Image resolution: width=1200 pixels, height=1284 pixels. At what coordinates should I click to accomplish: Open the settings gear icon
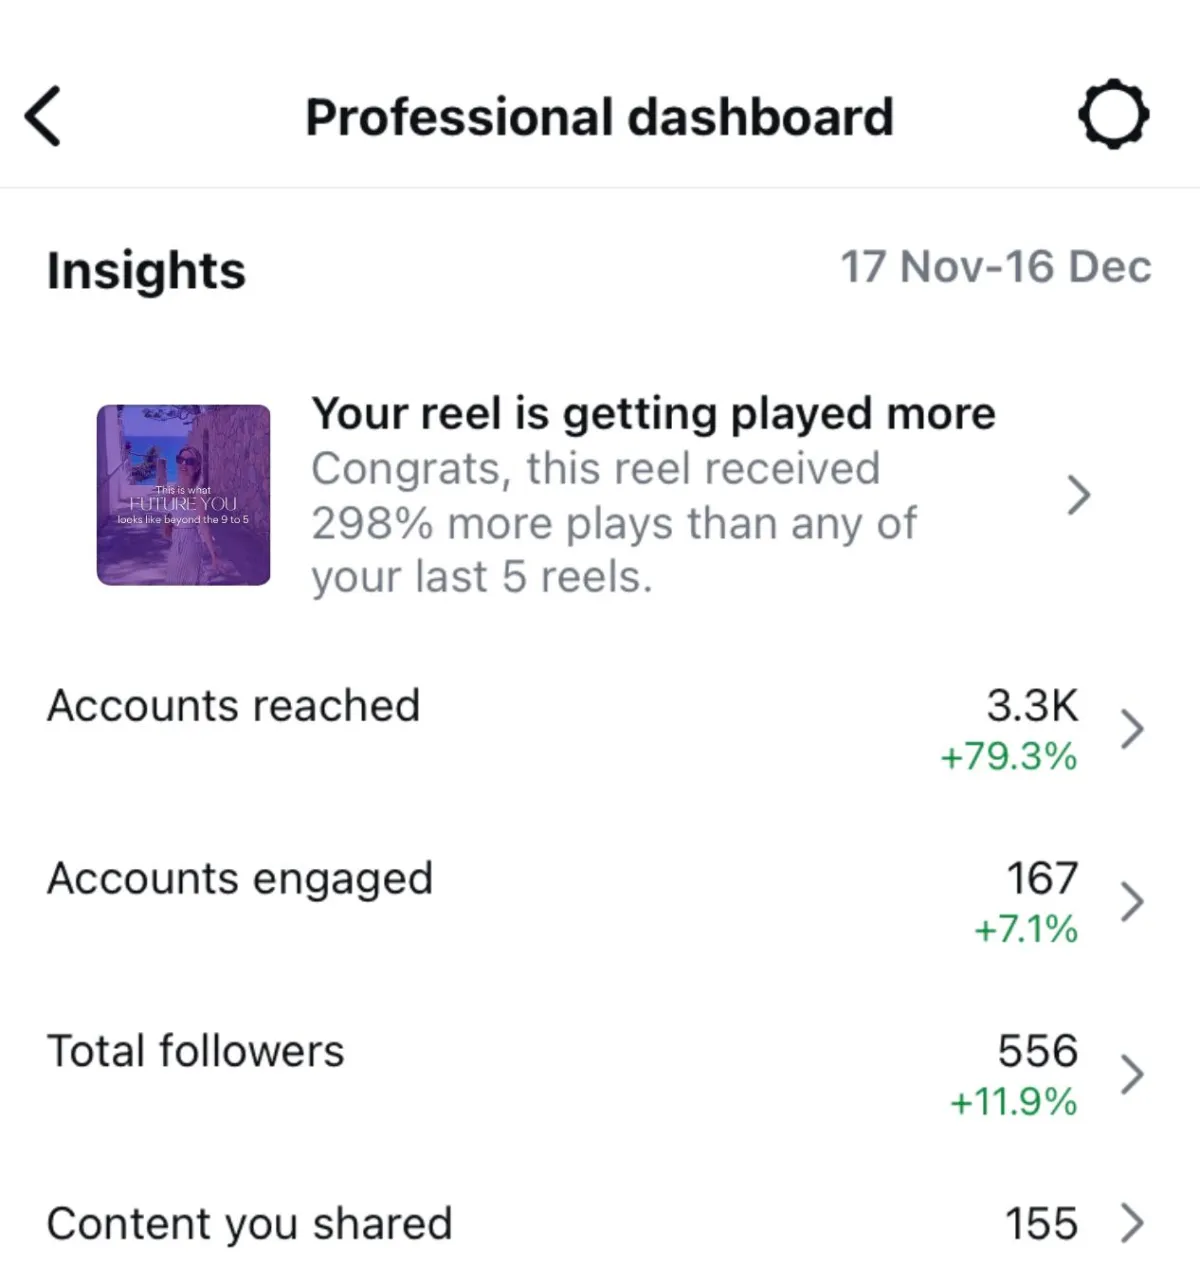pos(1113,116)
